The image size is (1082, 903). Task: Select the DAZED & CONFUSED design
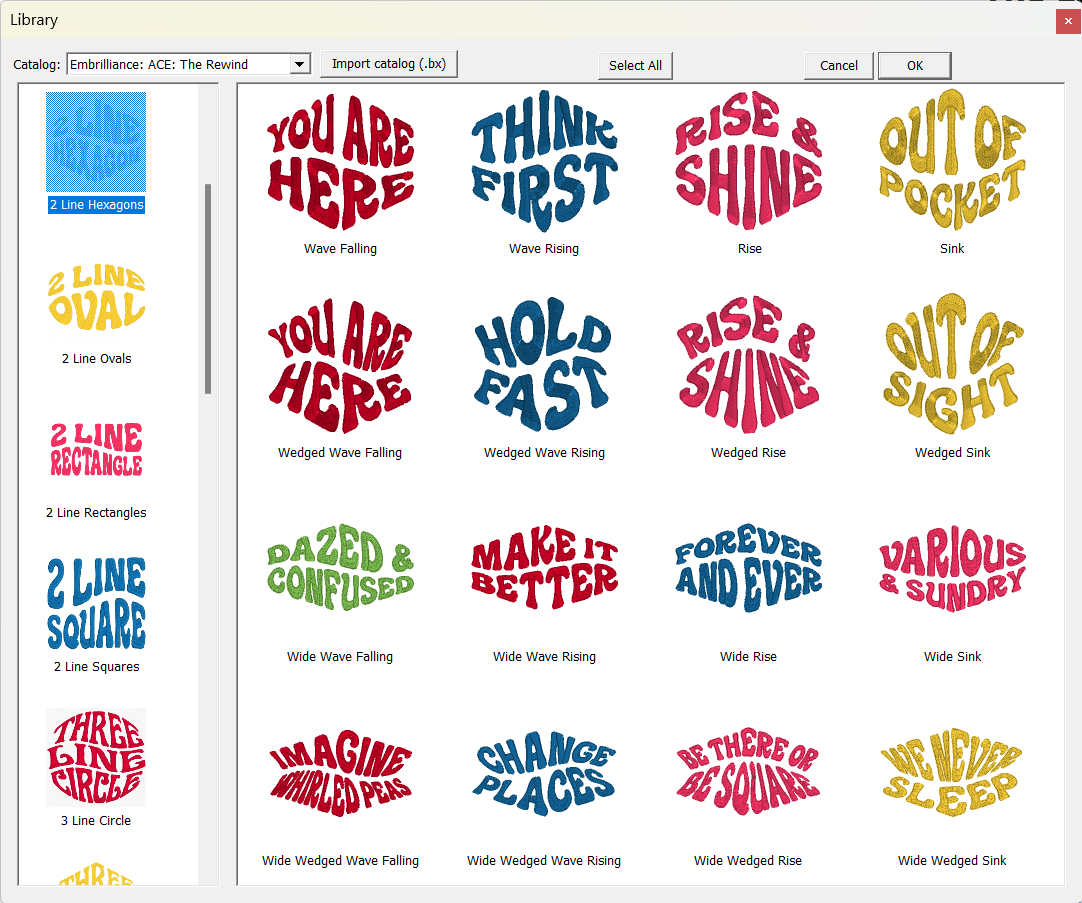coord(340,565)
